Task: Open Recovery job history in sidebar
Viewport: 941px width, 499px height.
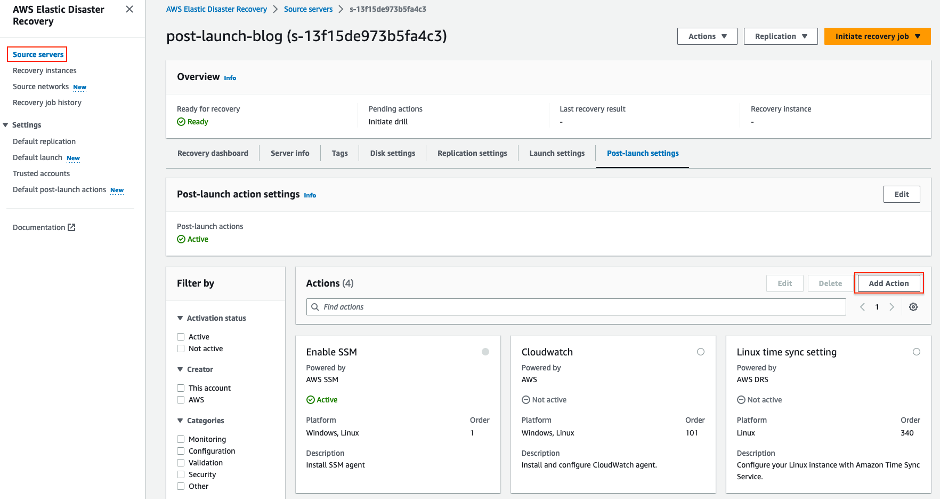Action: coord(47,103)
